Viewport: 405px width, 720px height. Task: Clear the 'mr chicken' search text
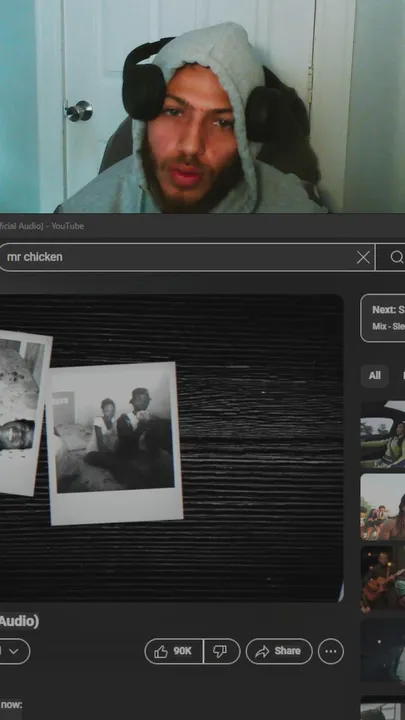(x=363, y=258)
